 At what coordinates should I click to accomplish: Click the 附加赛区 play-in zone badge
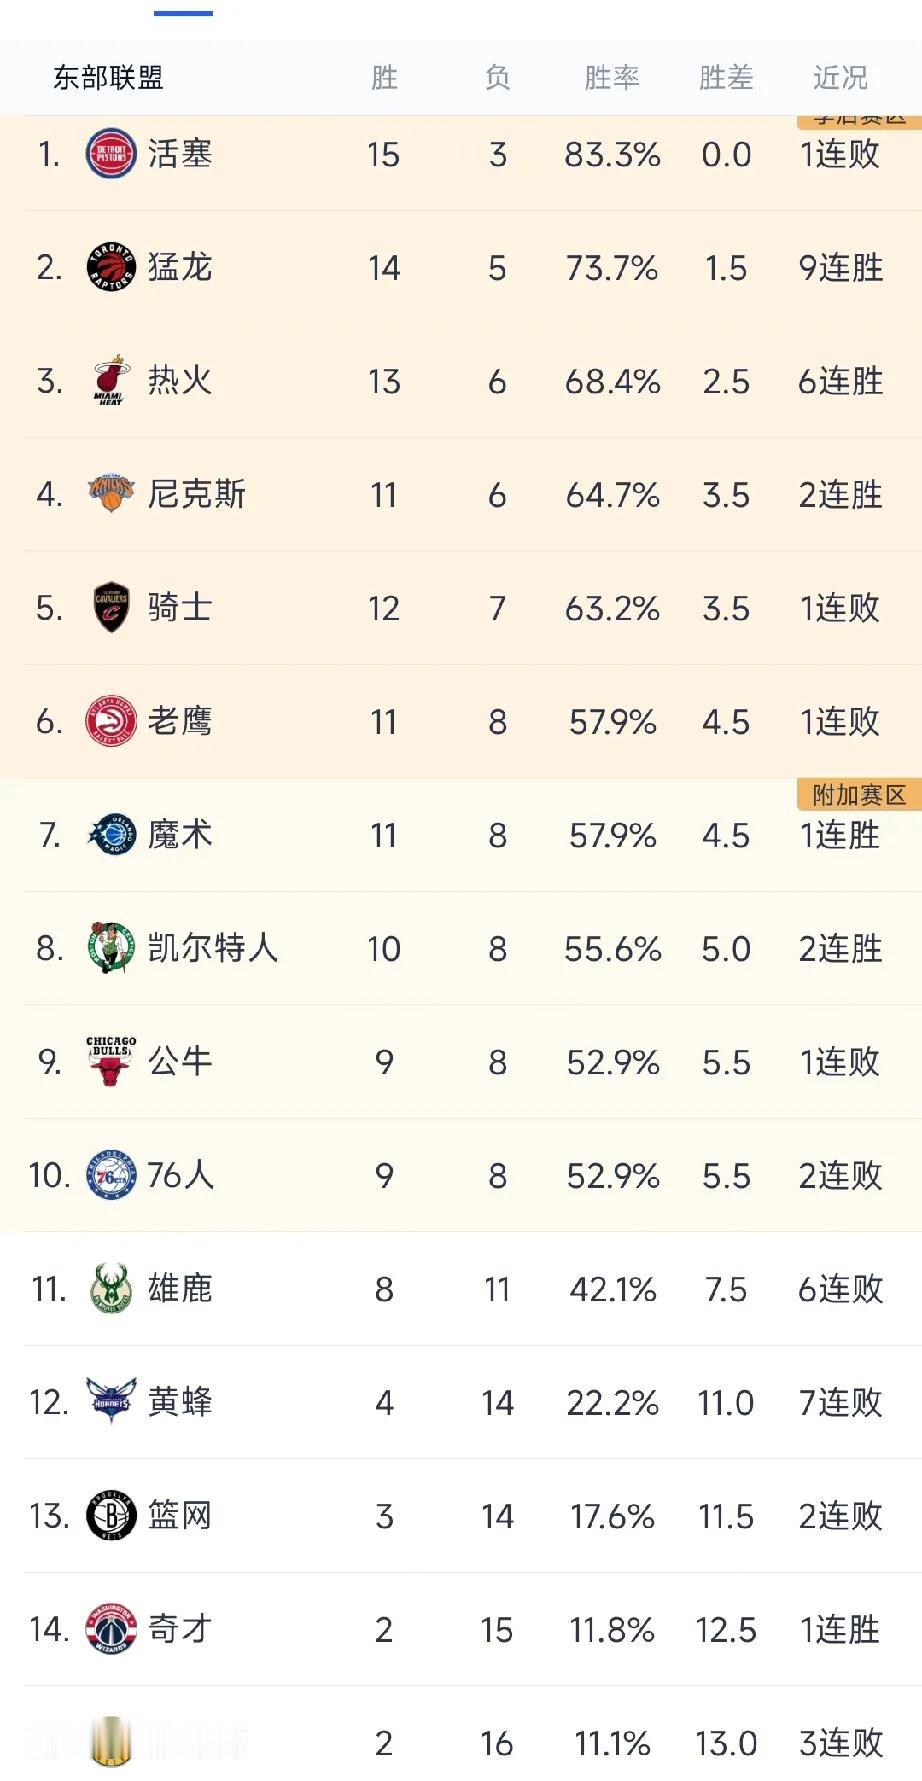(859, 795)
